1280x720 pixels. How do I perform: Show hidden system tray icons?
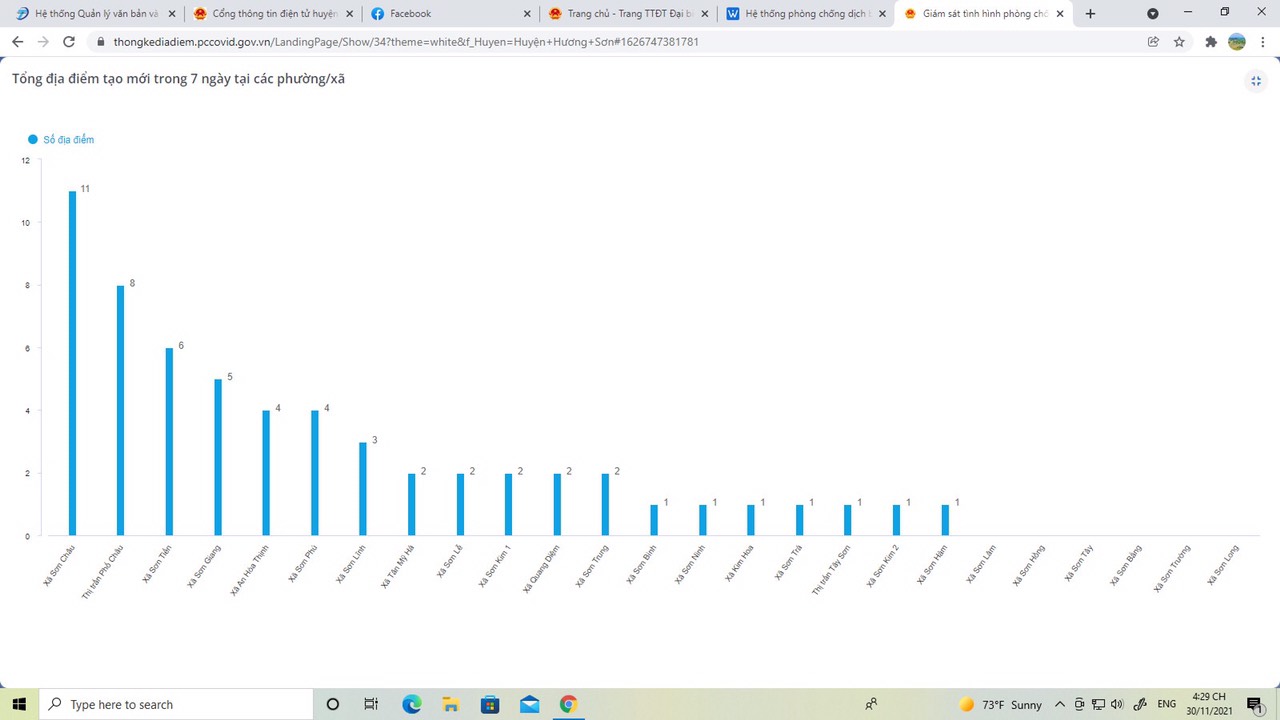1060,704
